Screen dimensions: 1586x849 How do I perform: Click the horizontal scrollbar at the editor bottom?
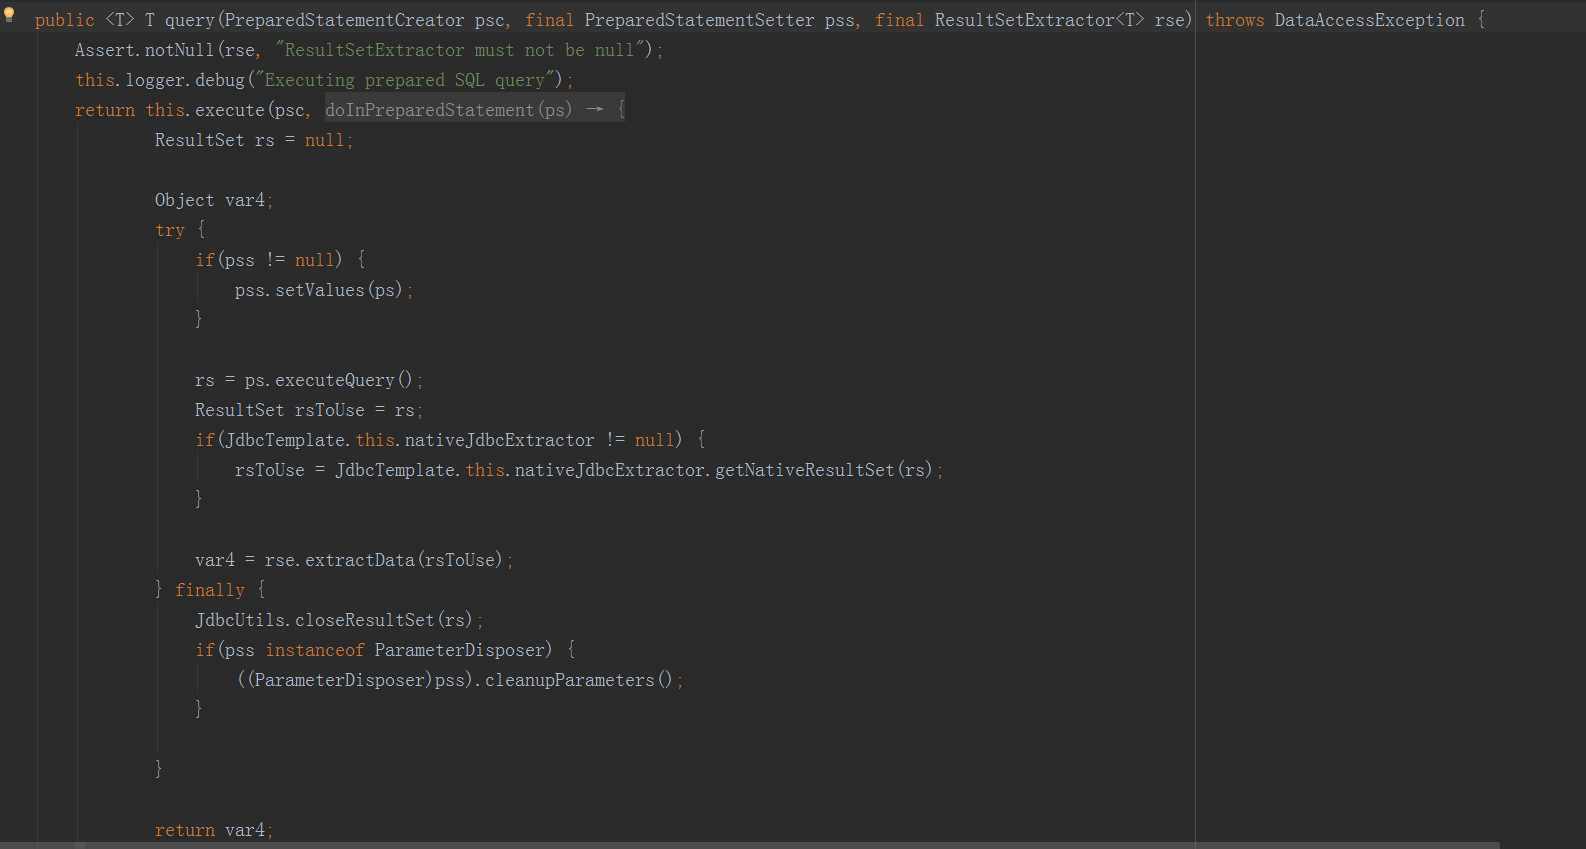tap(750, 845)
